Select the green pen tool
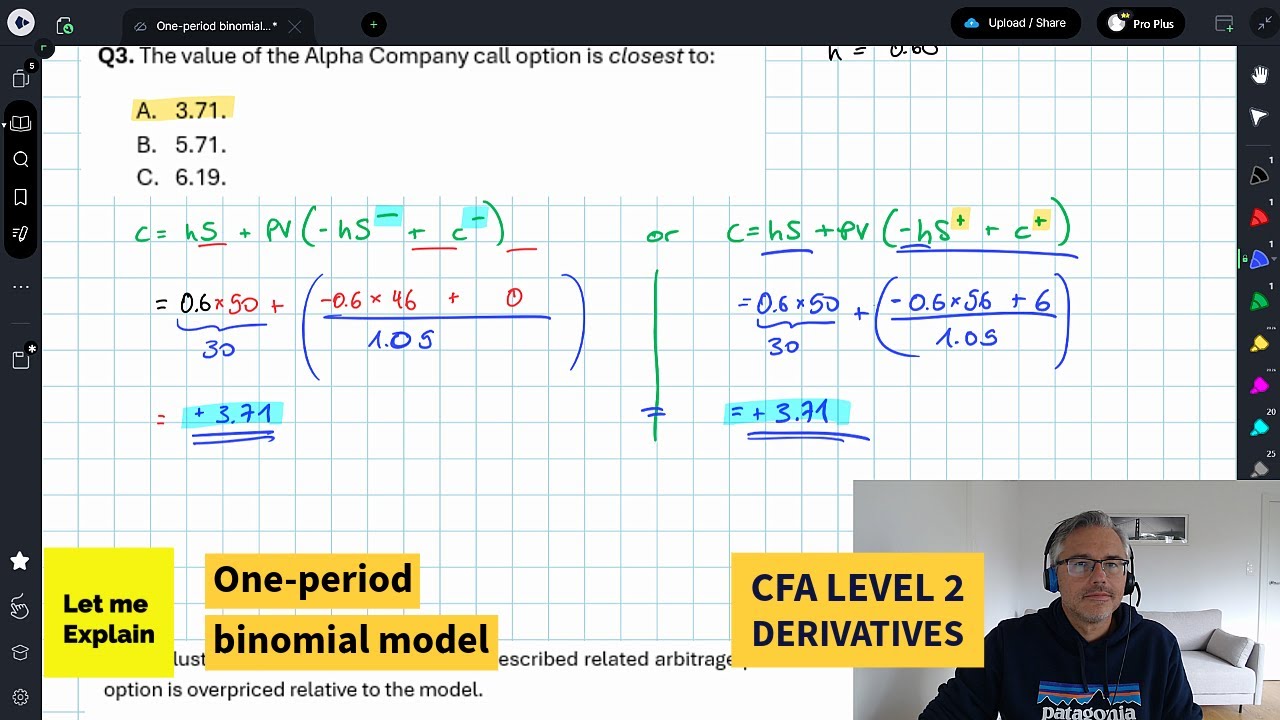This screenshot has height=720, width=1280. tap(1259, 302)
